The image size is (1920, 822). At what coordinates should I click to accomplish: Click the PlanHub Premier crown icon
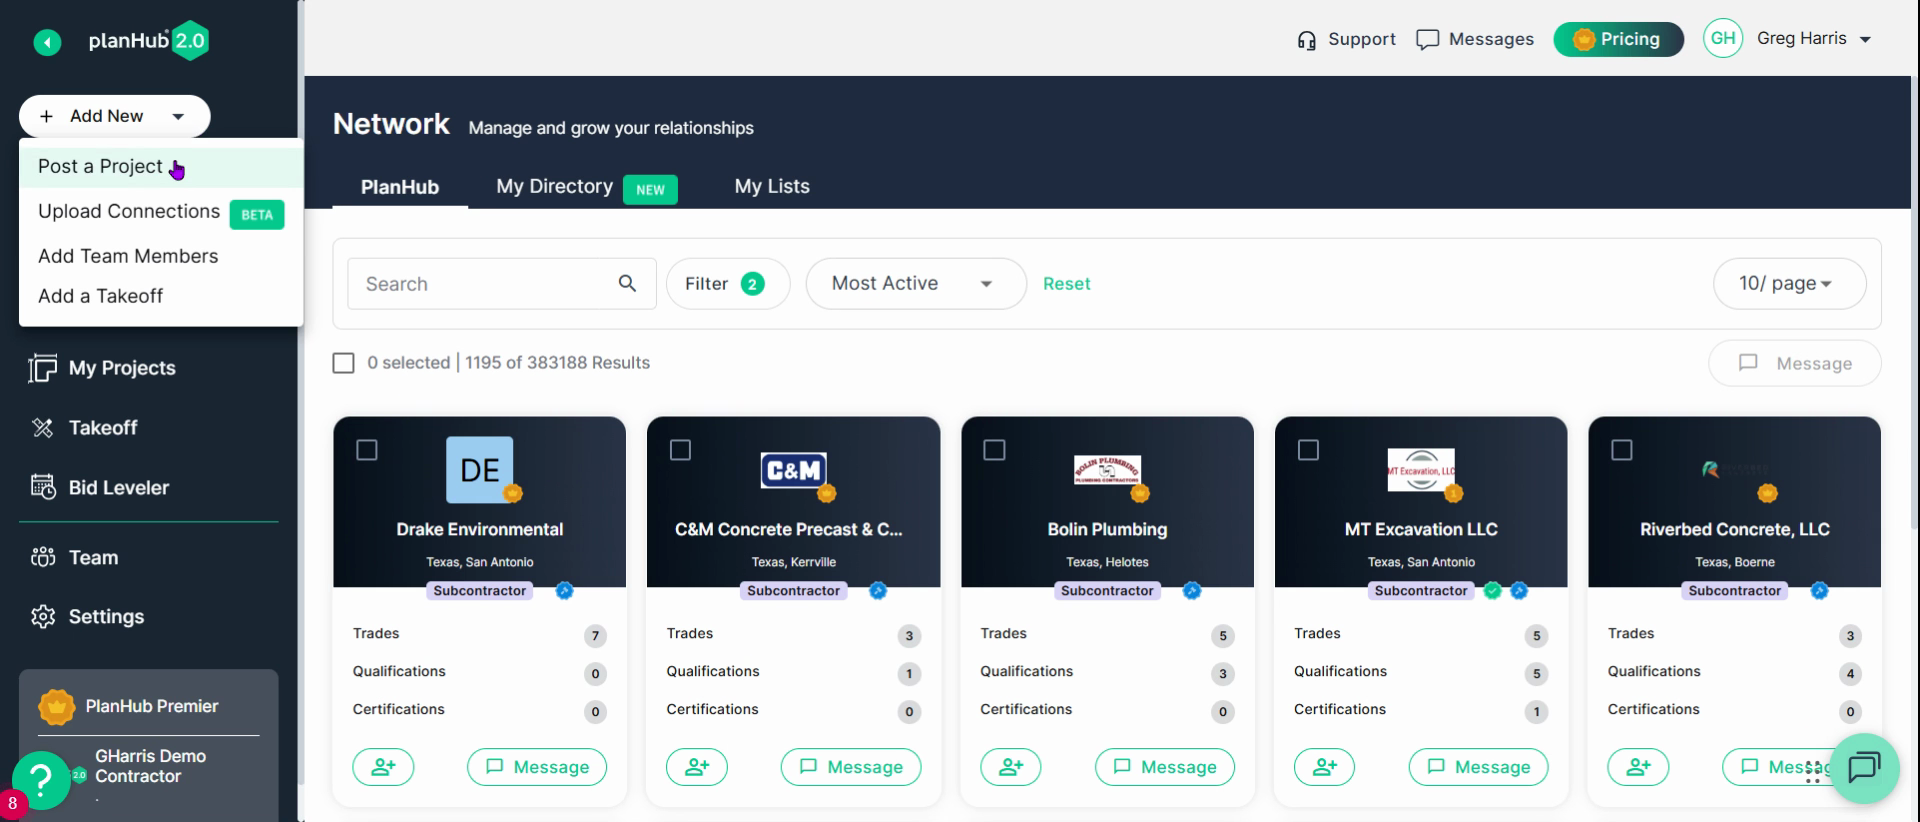(x=56, y=707)
